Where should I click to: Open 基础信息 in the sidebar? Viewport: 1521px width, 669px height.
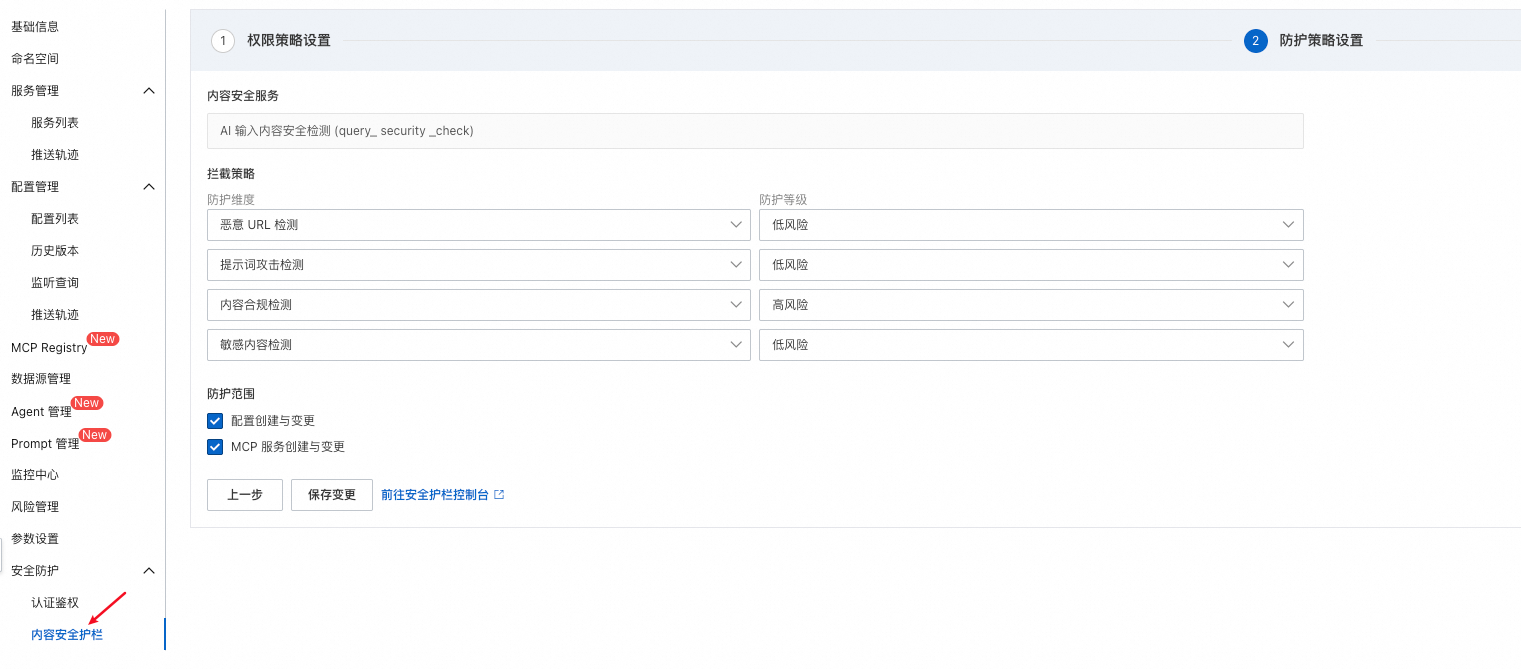click(35, 26)
